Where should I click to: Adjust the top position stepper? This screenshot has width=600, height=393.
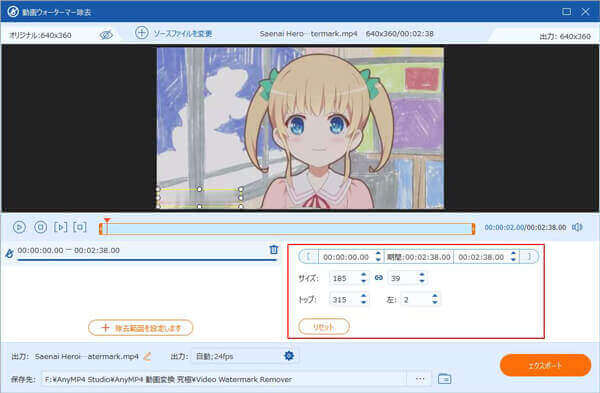click(364, 299)
